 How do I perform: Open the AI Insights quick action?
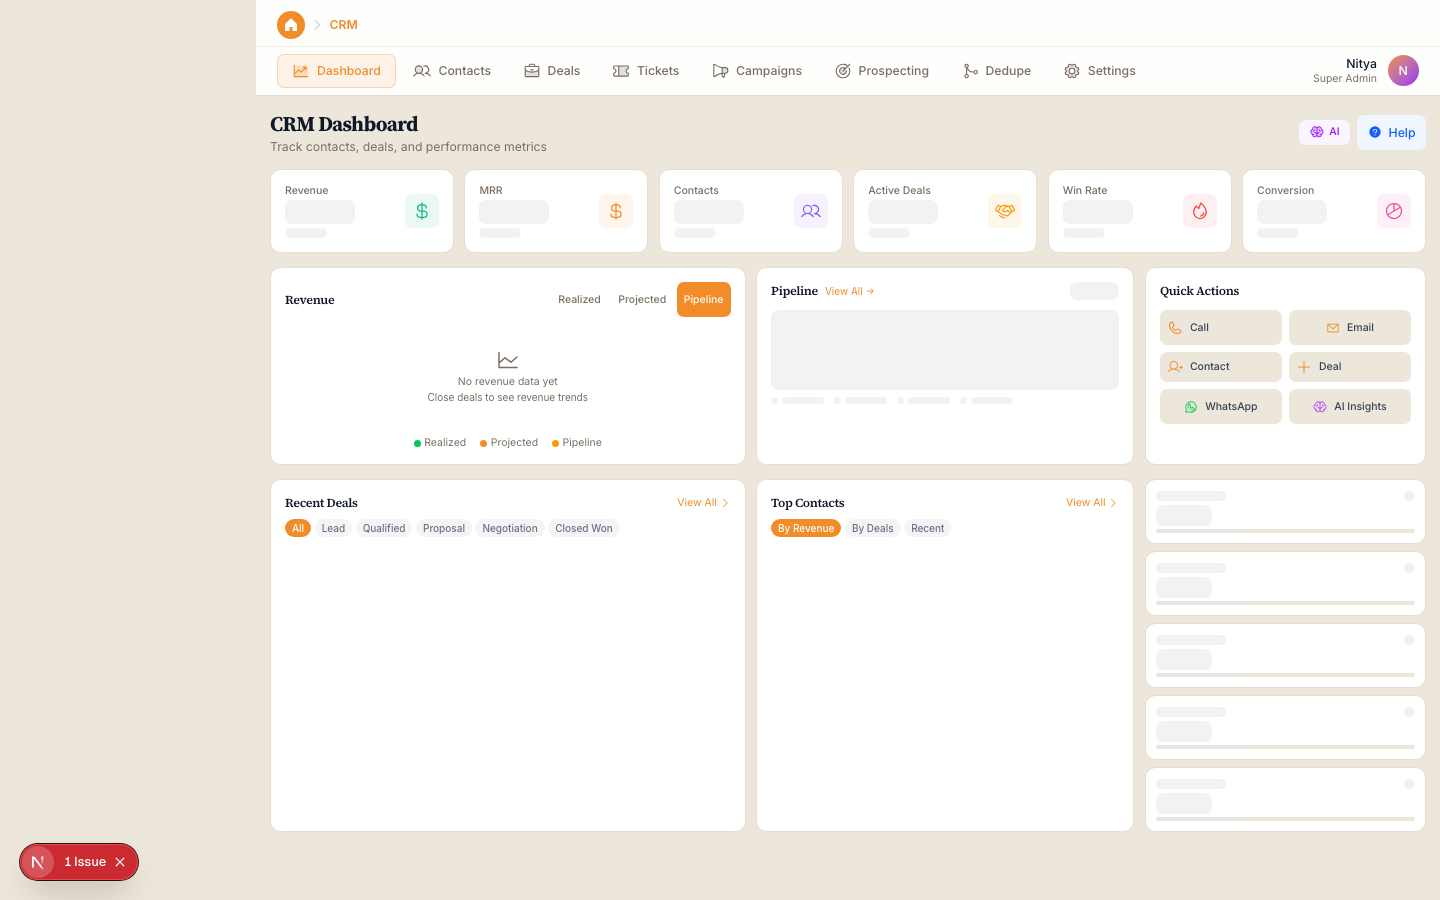pos(1349,407)
